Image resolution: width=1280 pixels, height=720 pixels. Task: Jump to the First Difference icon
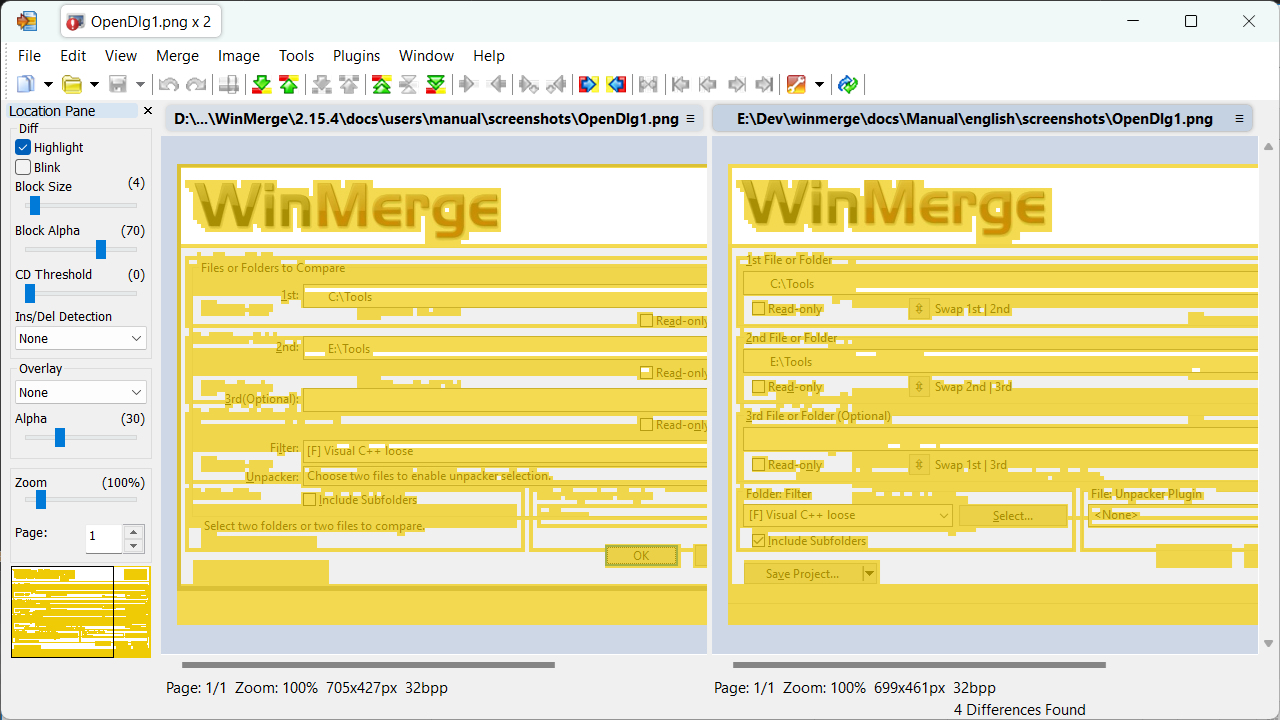pyautogui.click(x=381, y=85)
